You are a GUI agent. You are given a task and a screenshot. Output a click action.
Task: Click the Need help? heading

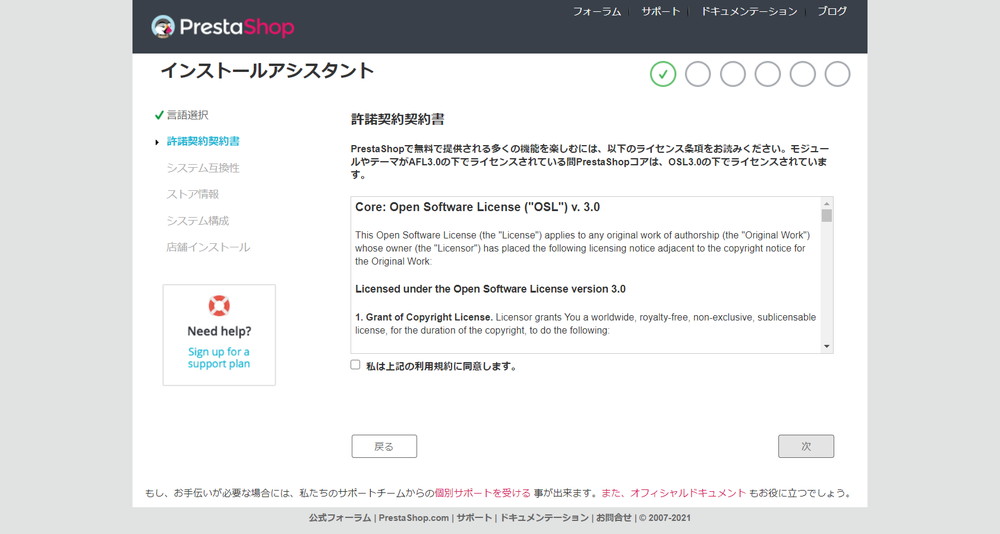(x=219, y=331)
